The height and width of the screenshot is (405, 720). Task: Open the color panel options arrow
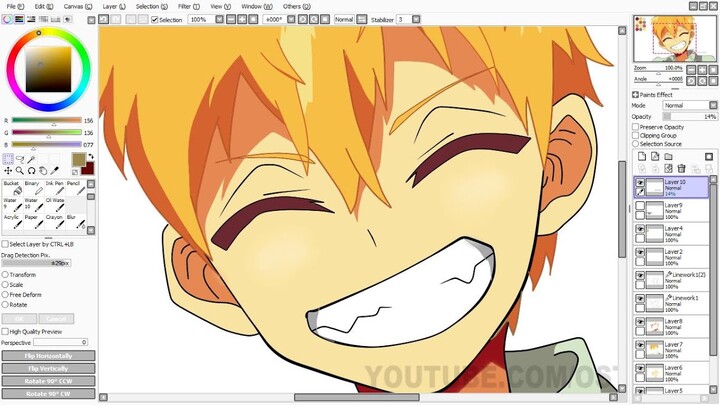[91, 20]
